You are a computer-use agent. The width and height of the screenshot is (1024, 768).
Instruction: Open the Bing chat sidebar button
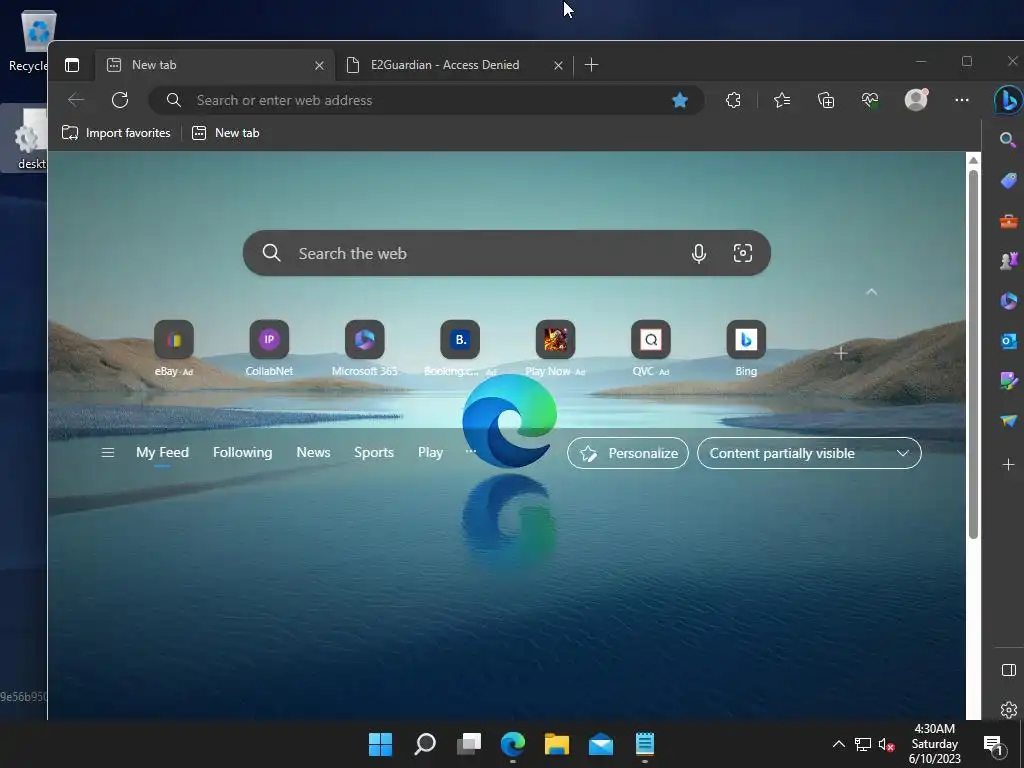(x=1008, y=101)
